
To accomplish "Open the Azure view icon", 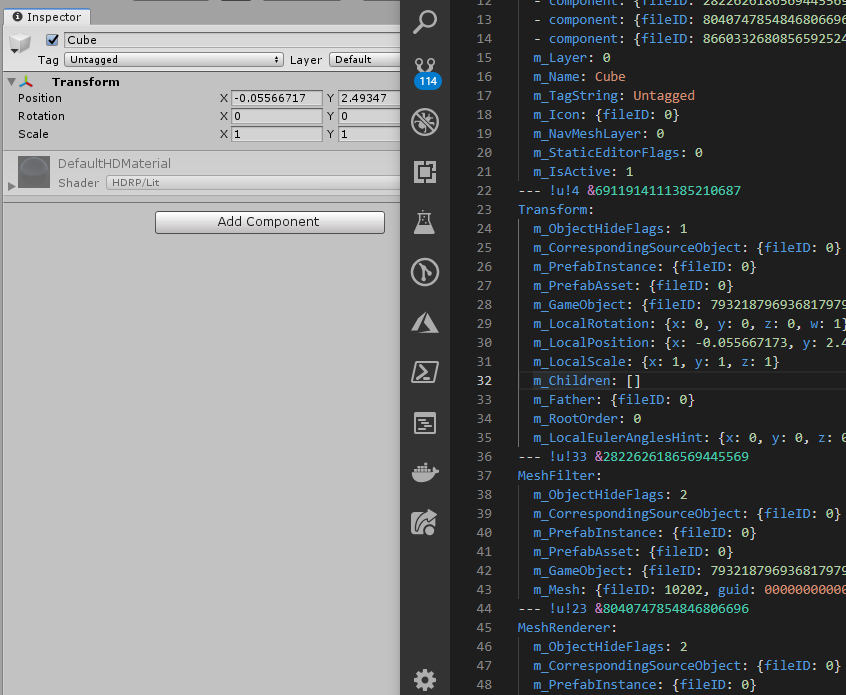I will point(425,322).
